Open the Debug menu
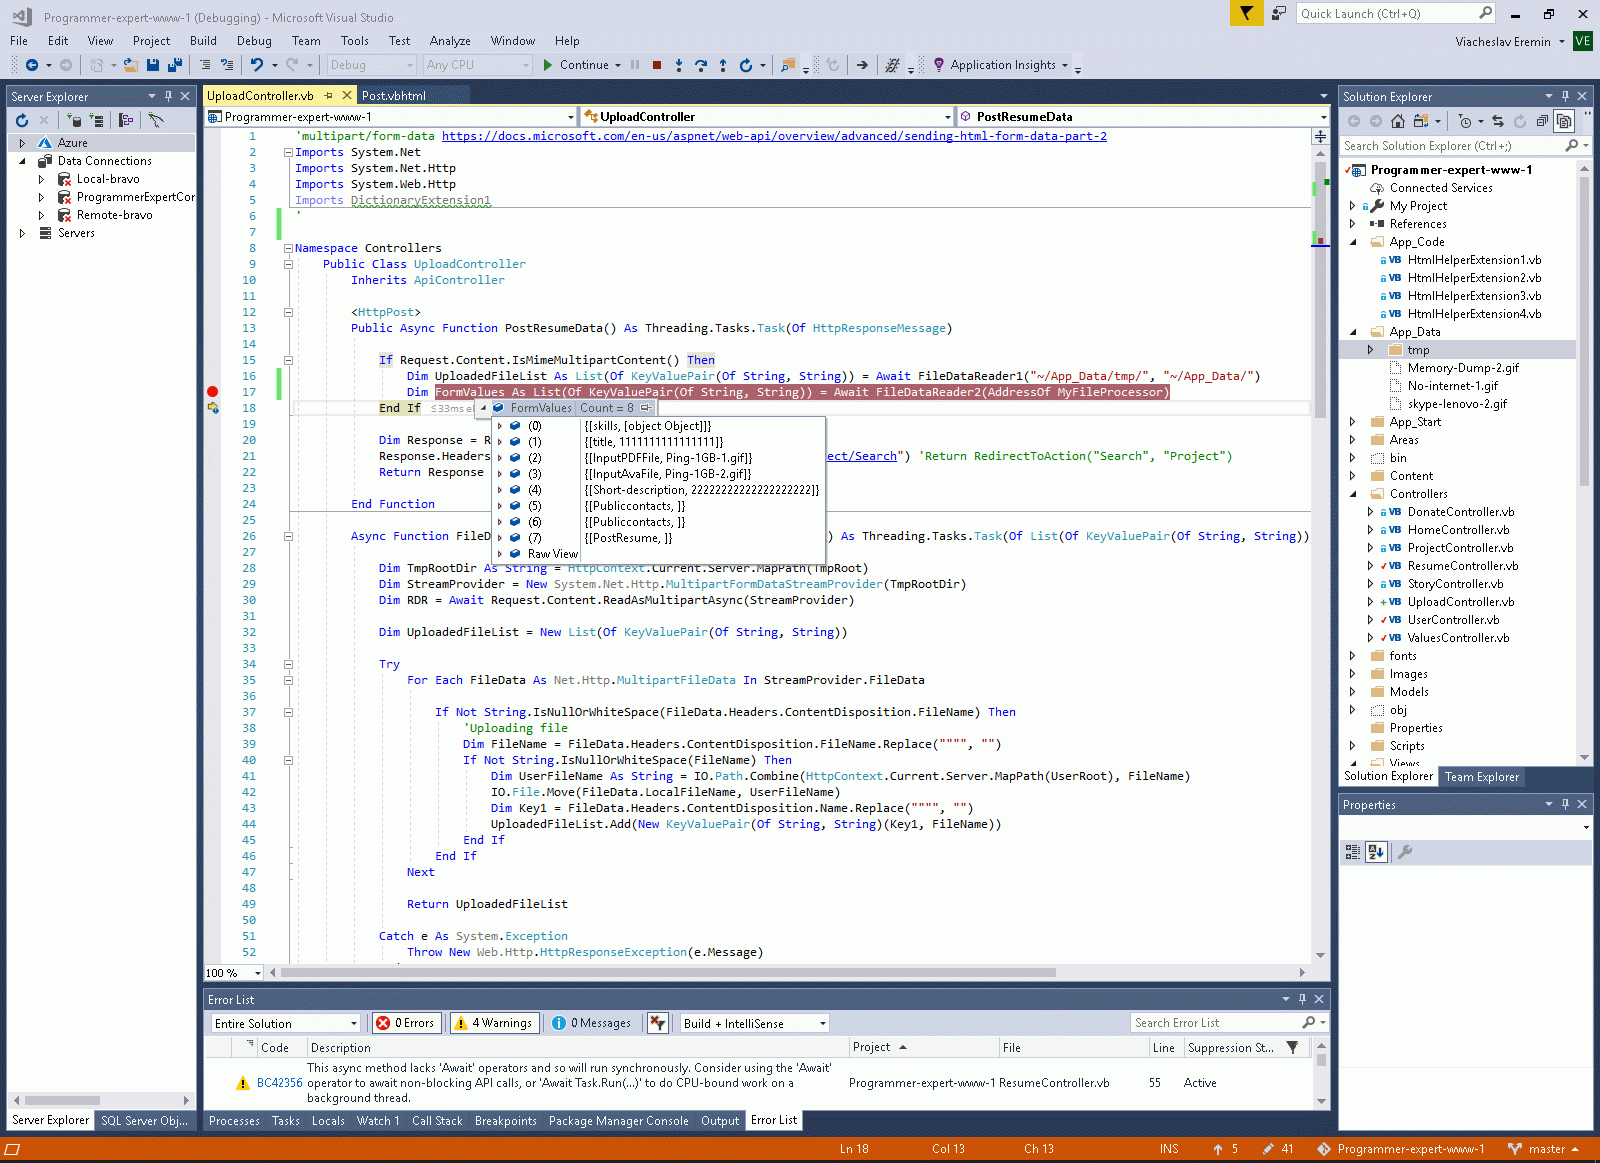1600x1163 pixels. coord(254,41)
